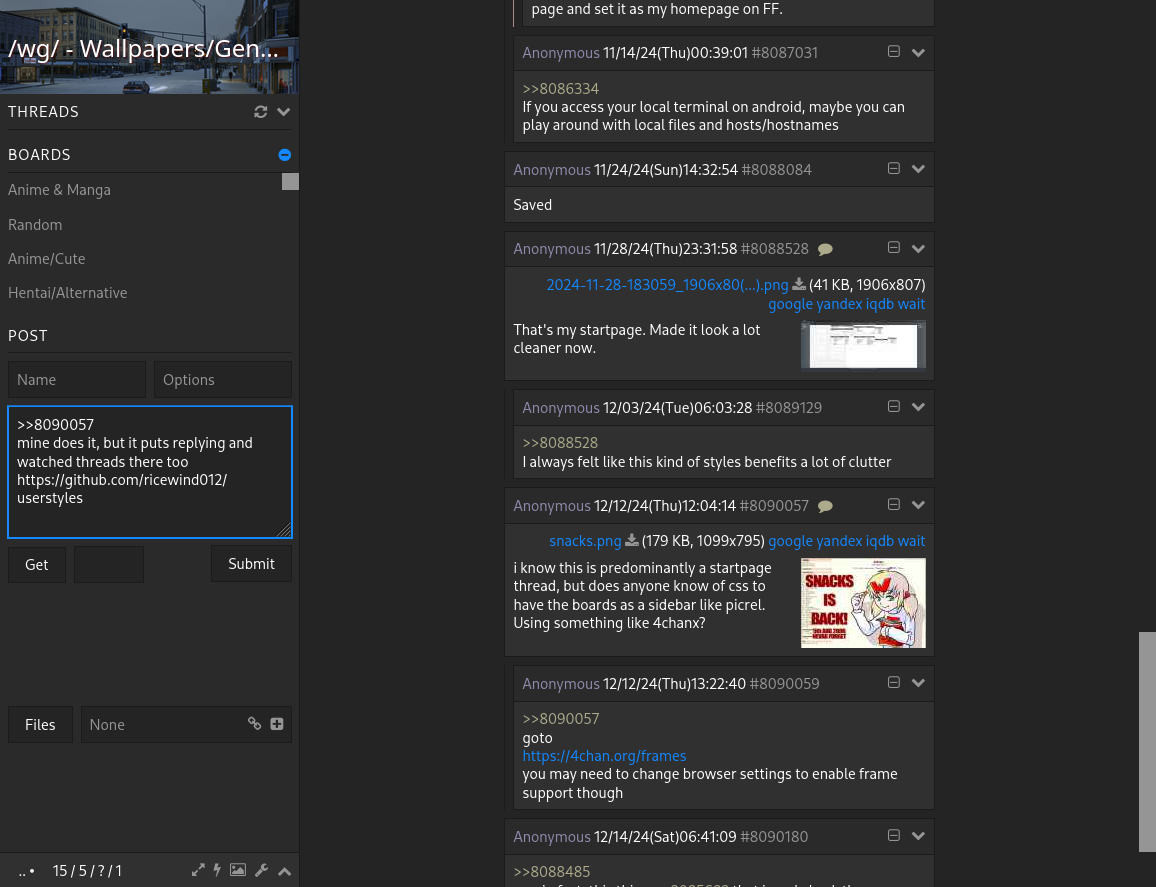
Task: Click the Options input field
Action: point(223,380)
